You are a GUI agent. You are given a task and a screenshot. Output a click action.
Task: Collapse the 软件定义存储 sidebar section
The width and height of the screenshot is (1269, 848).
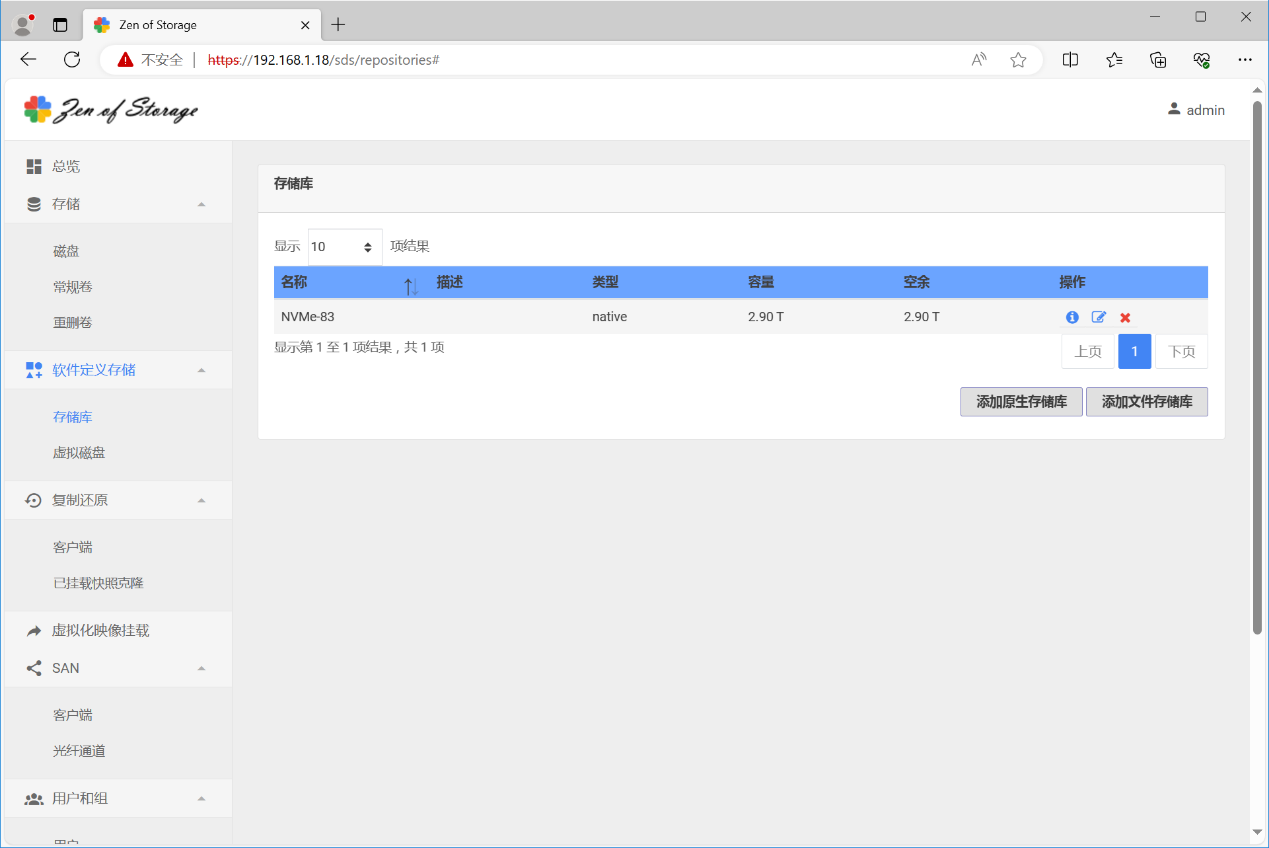coord(201,370)
